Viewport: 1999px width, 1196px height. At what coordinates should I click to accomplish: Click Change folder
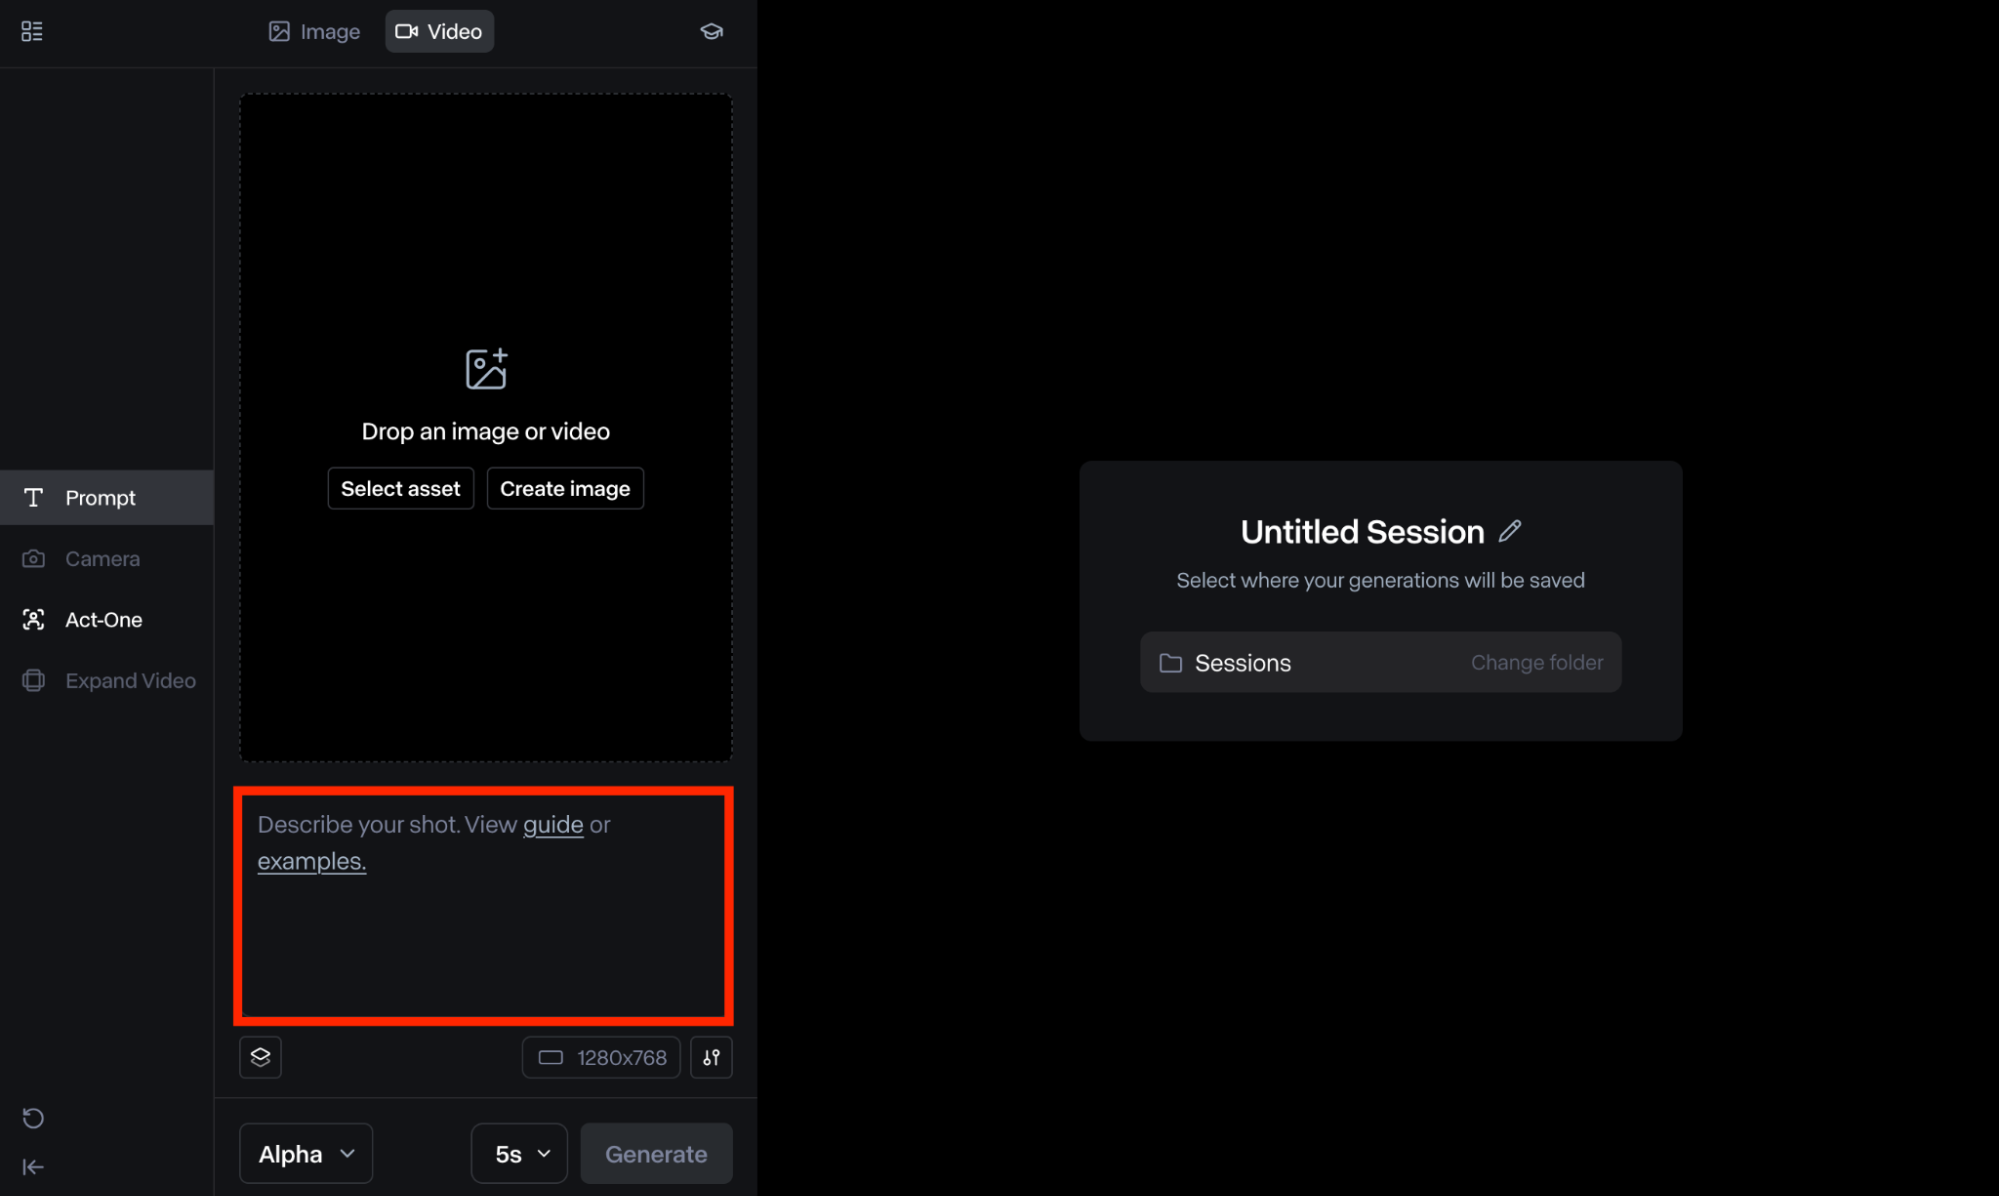[x=1537, y=662]
